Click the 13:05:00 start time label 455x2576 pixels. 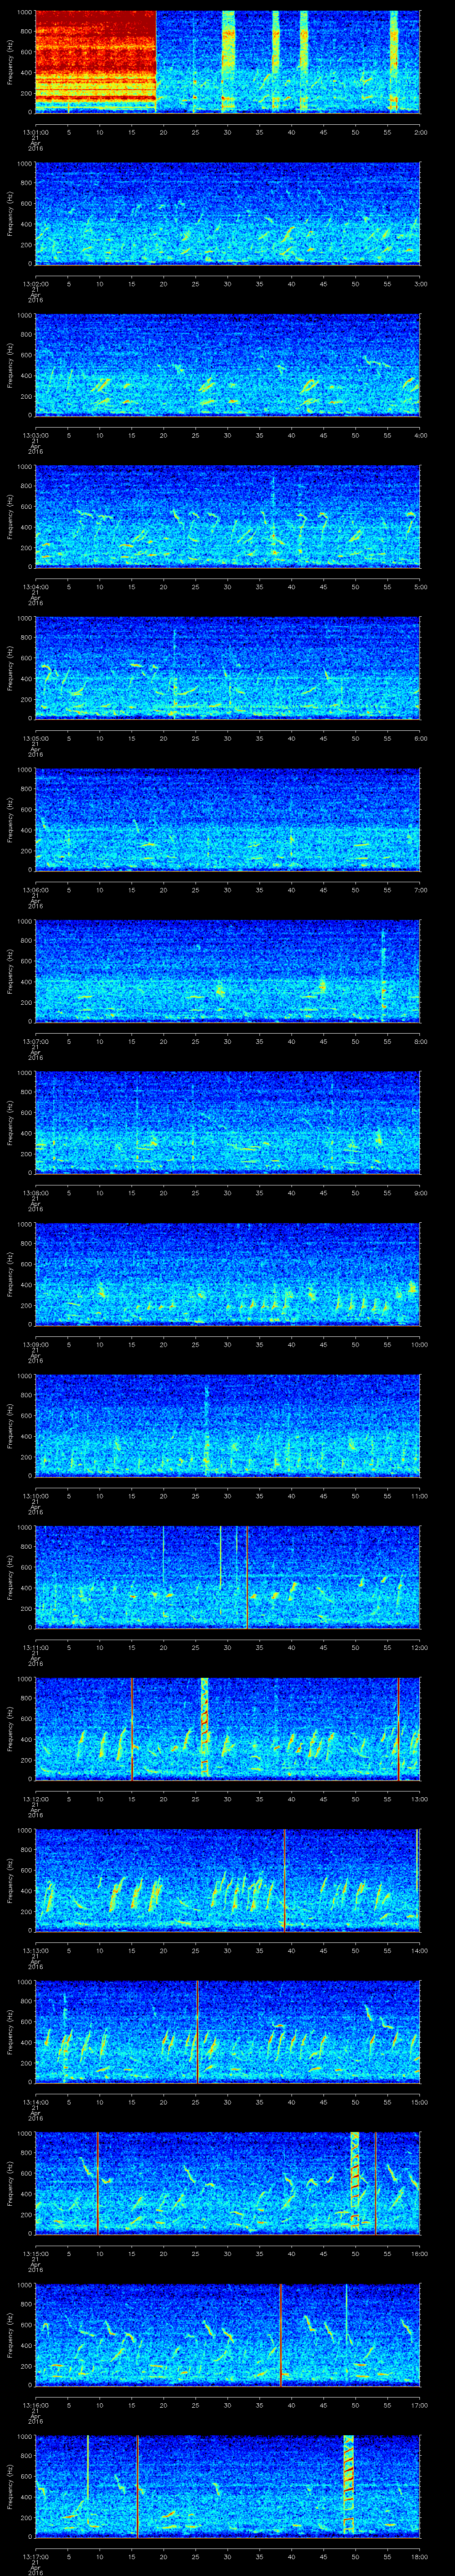click(x=35, y=738)
